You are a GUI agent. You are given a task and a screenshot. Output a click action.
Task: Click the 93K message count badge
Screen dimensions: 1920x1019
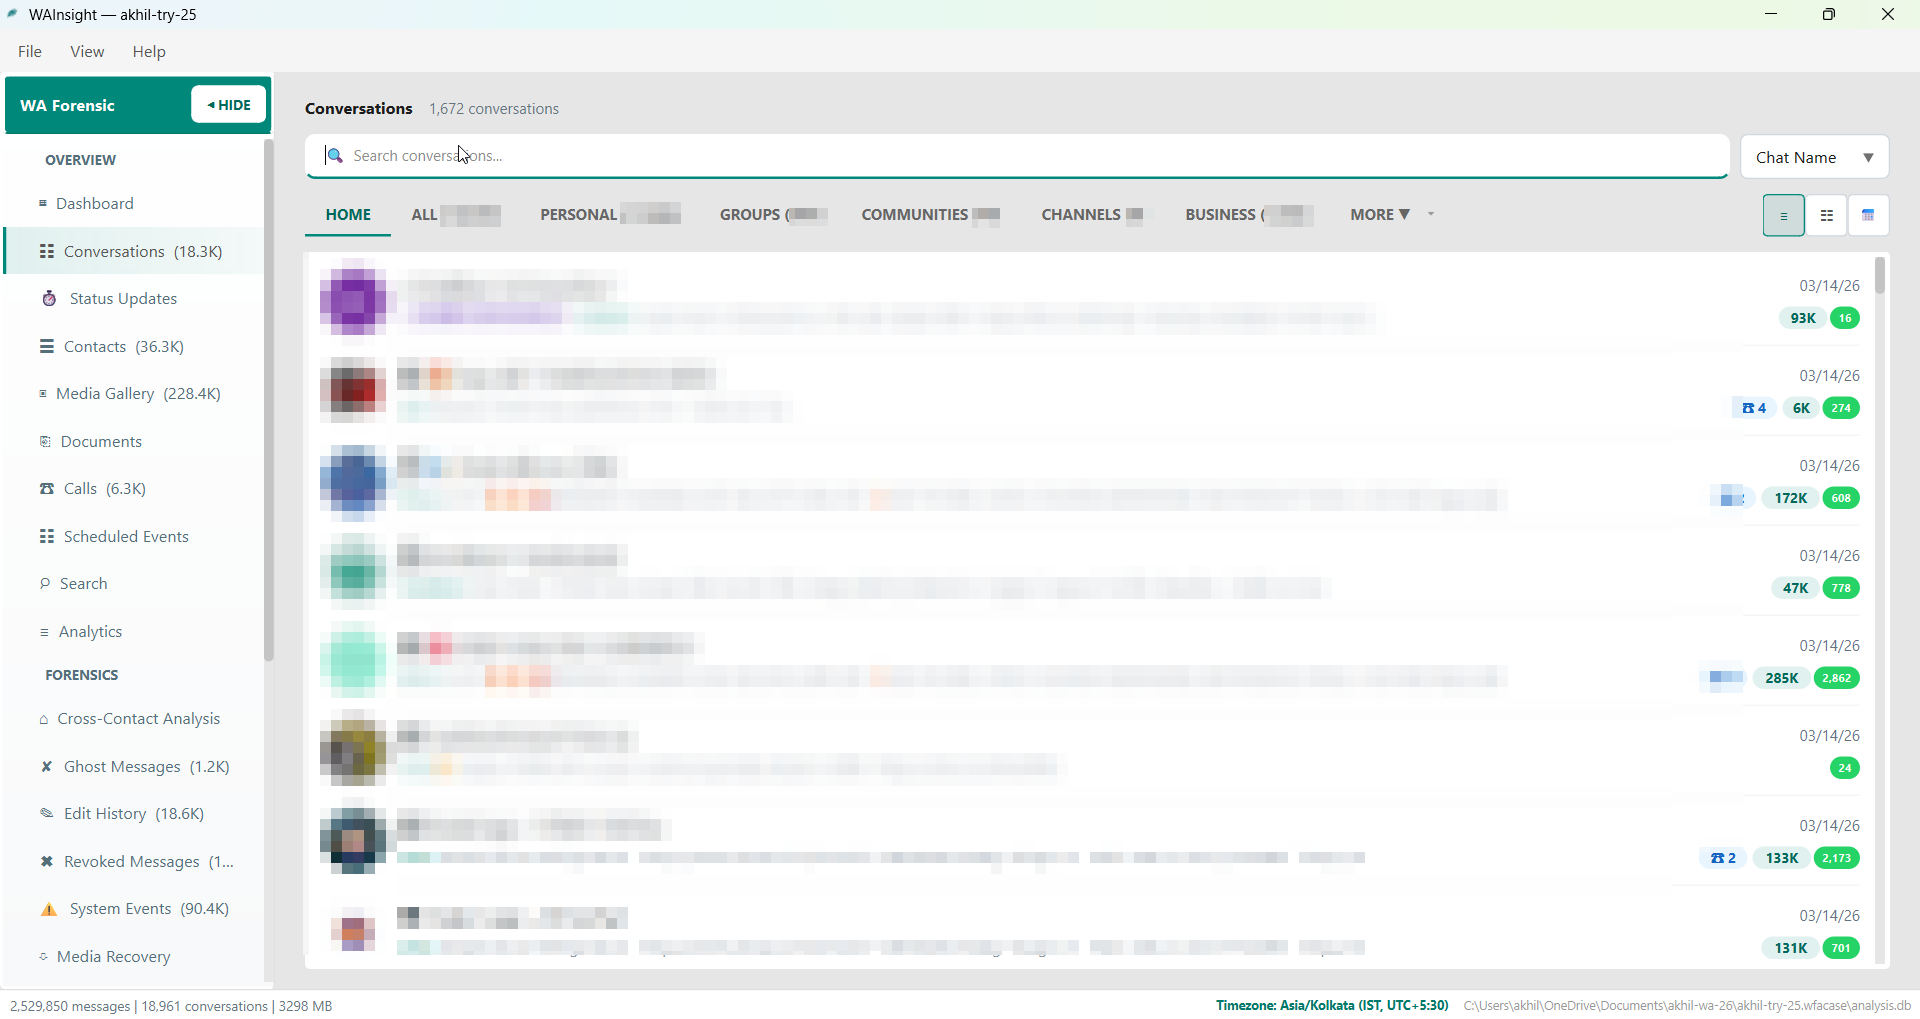(x=1803, y=318)
